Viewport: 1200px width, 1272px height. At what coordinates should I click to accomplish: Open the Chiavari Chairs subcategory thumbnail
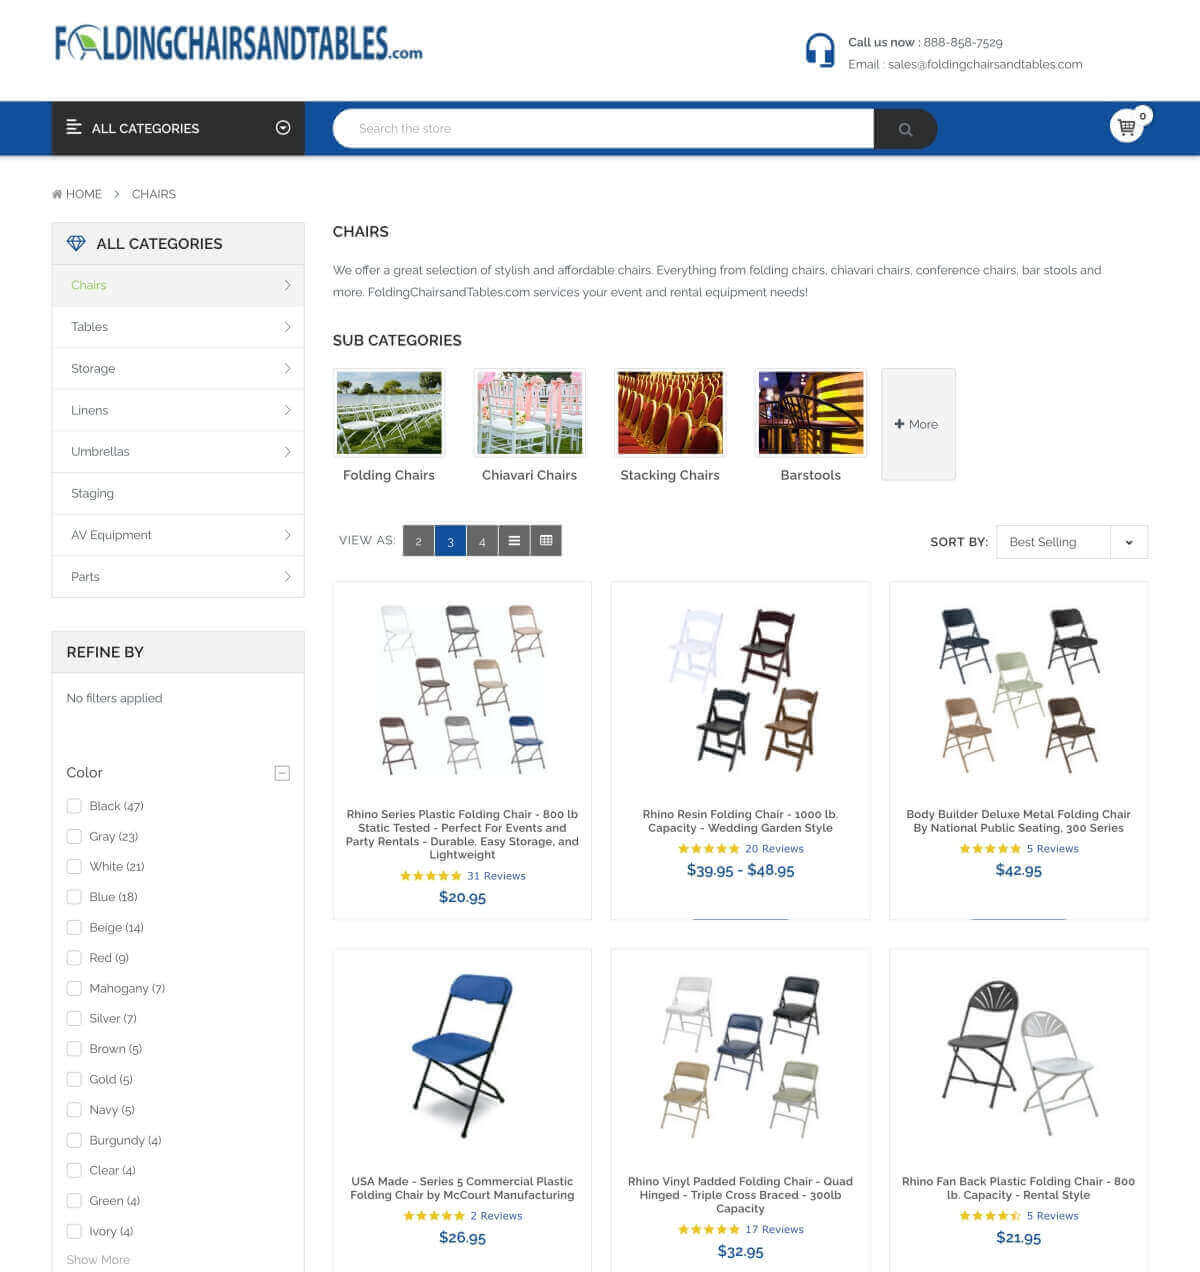pos(529,412)
